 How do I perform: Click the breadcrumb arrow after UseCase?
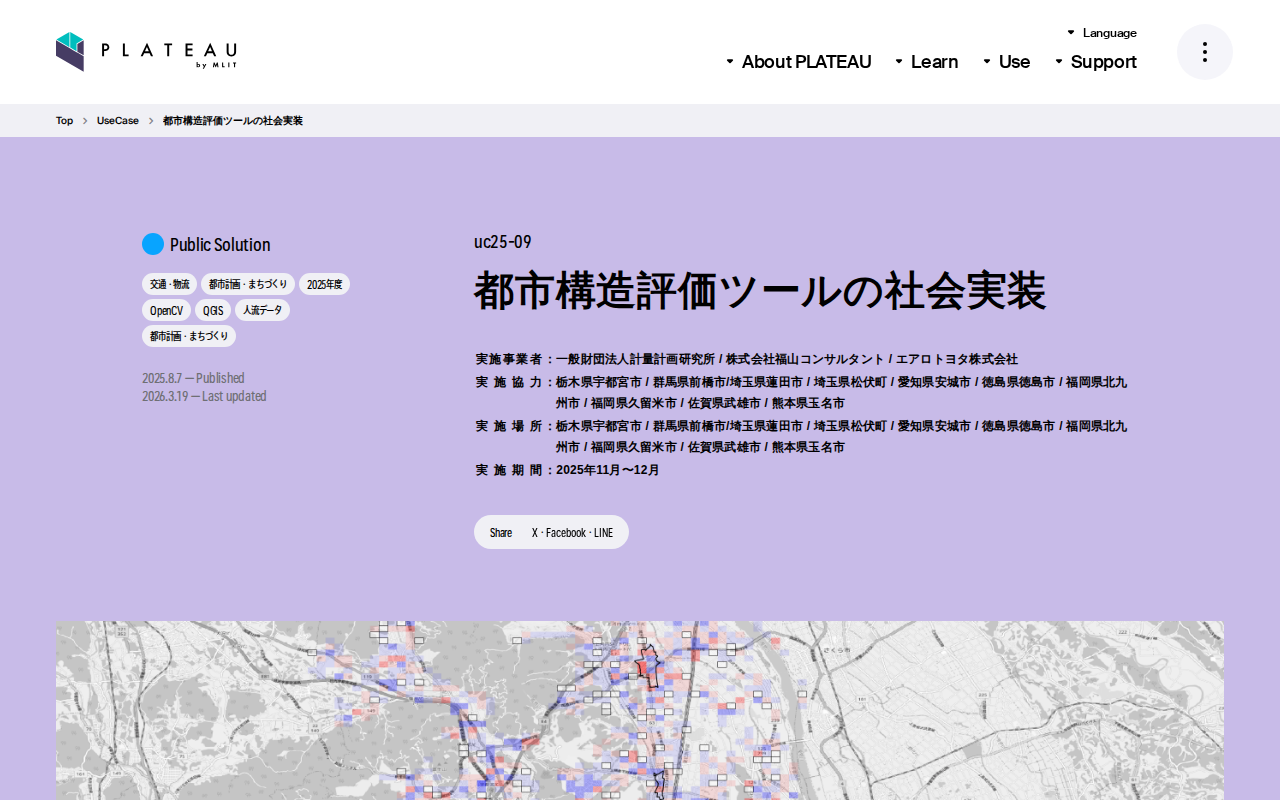[x=151, y=121]
